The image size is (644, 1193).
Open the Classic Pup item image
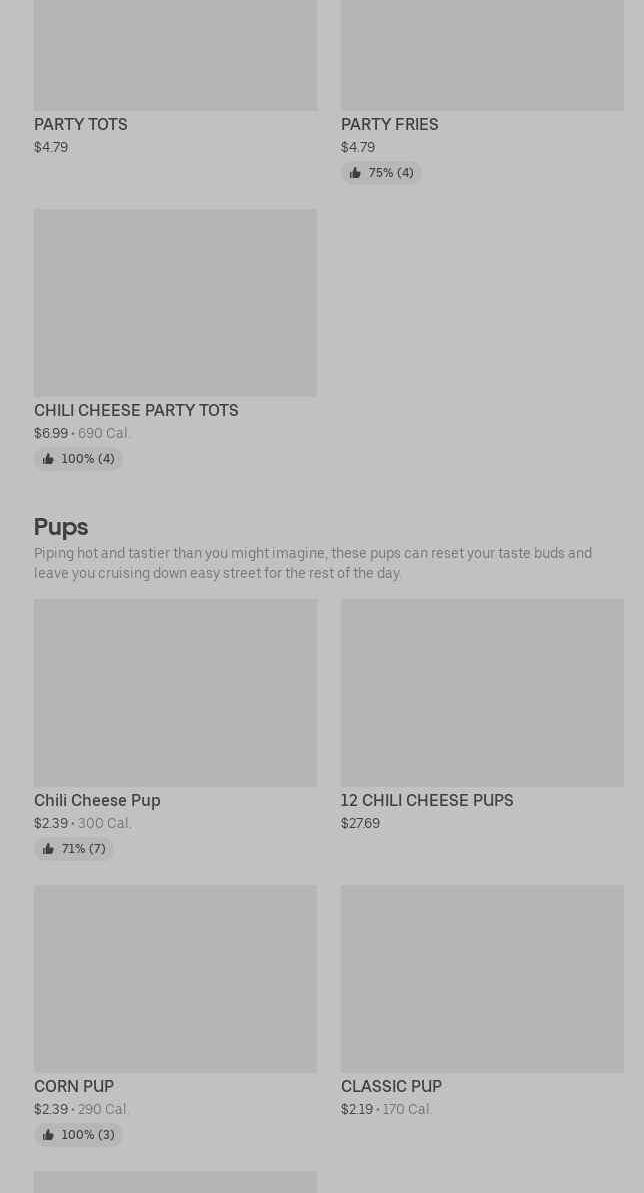[482, 978]
